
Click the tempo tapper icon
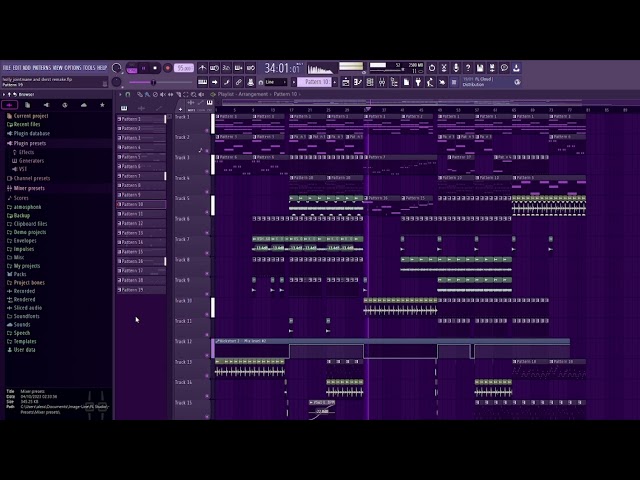coord(430,82)
